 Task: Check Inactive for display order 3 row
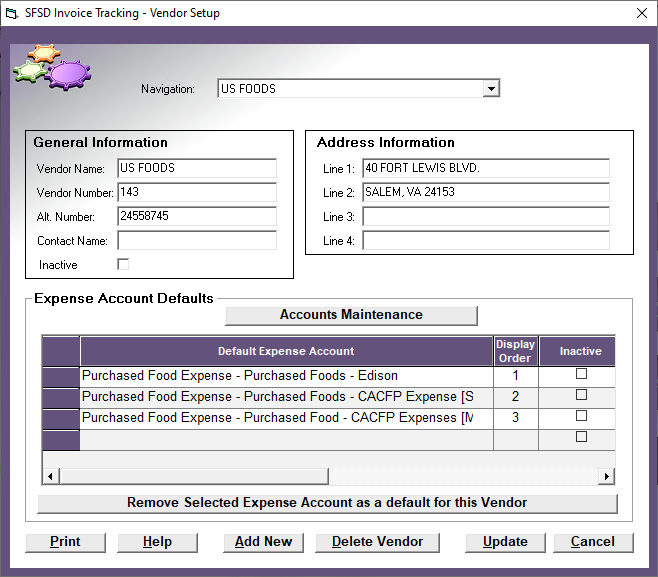click(x=580, y=417)
